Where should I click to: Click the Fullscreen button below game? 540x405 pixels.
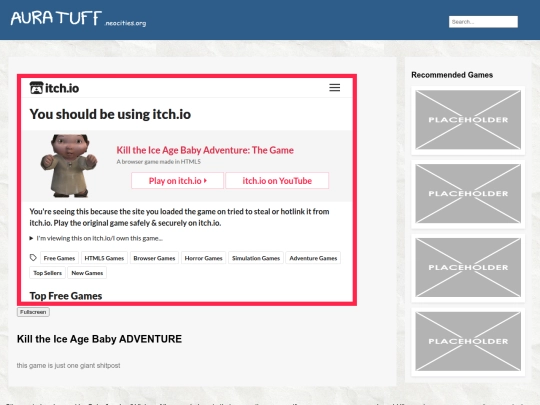[33, 312]
